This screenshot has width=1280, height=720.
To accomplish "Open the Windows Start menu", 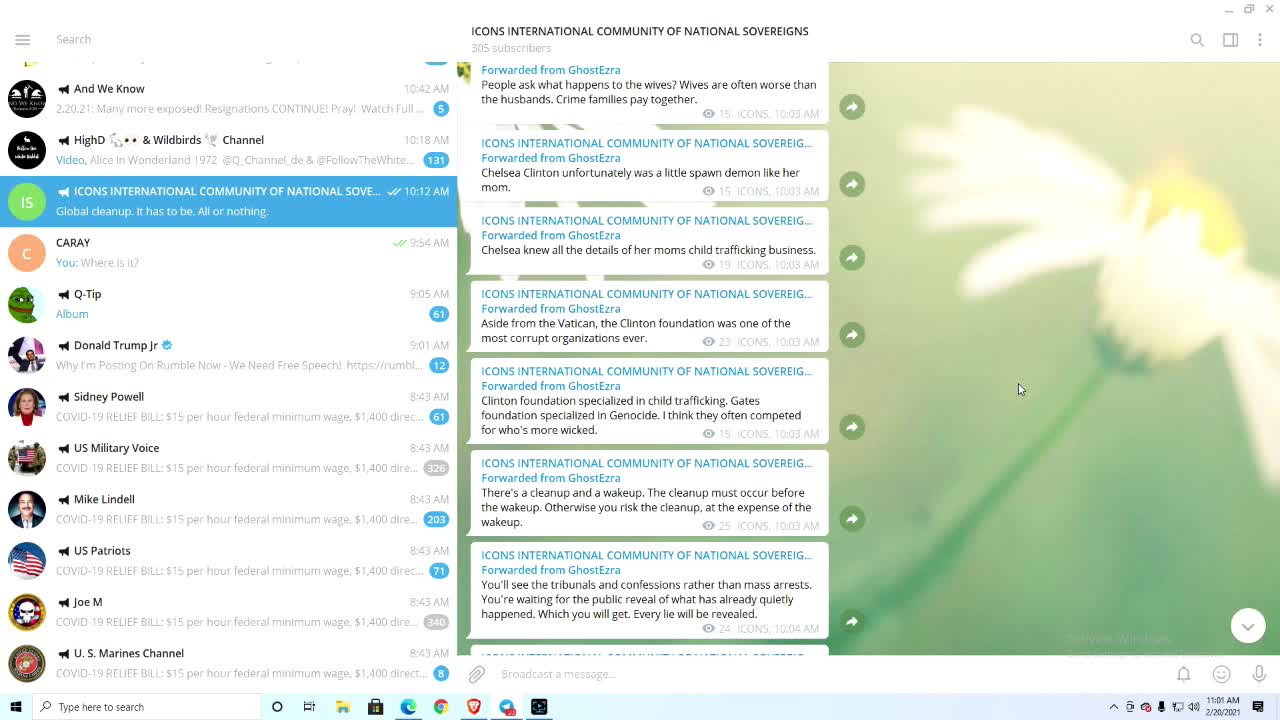I will pyautogui.click(x=15, y=707).
